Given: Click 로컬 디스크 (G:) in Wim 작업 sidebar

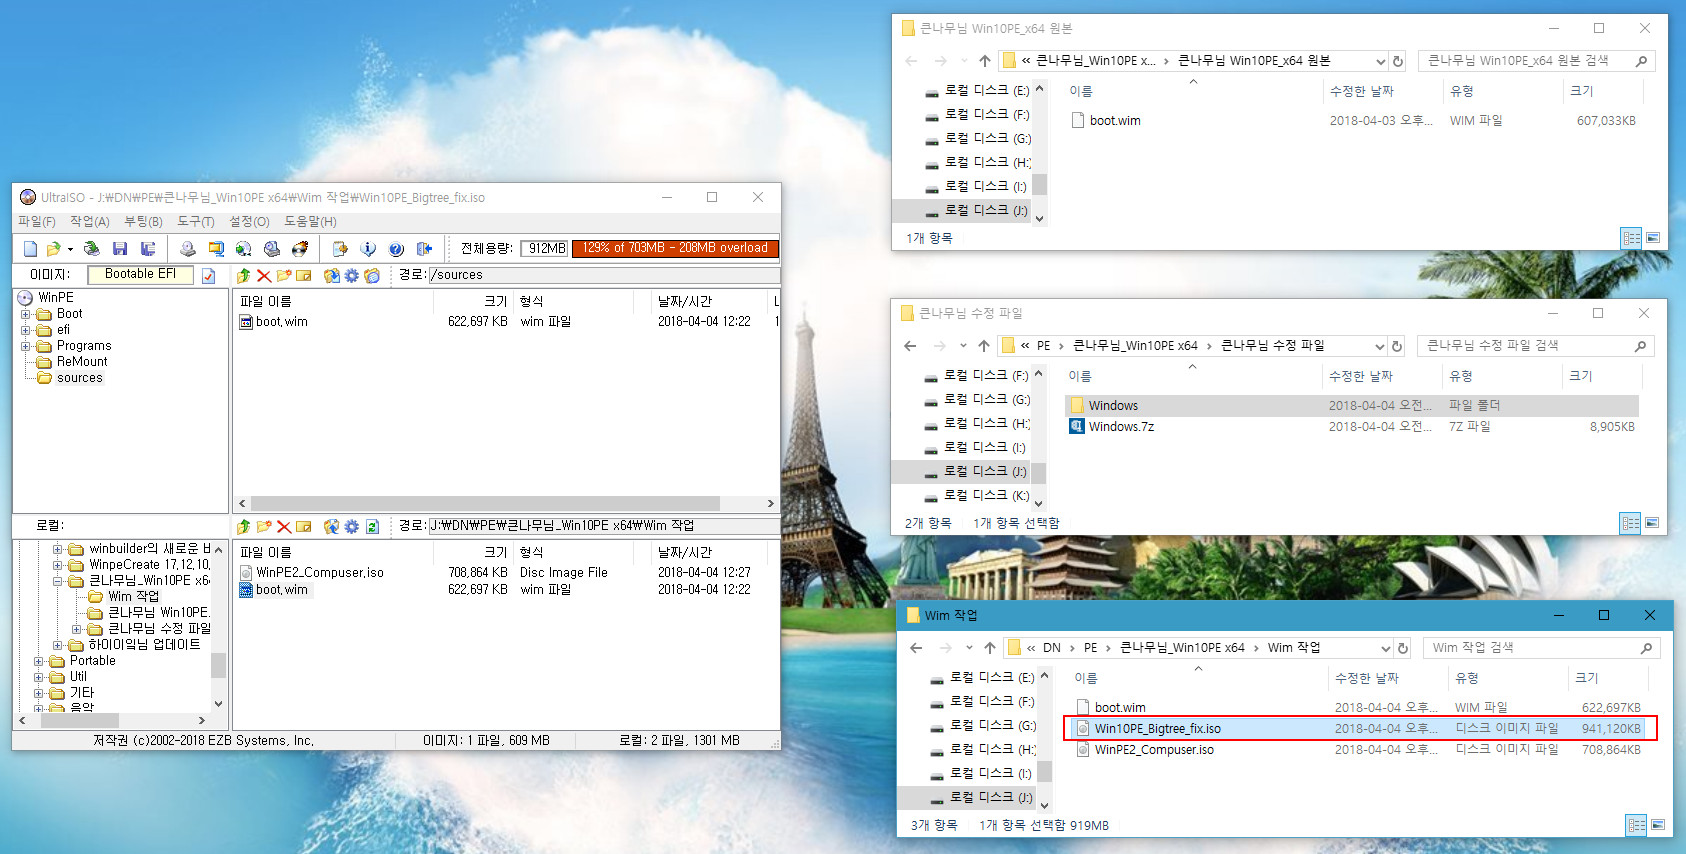Looking at the screenshot, I should [x=991, y=726].
